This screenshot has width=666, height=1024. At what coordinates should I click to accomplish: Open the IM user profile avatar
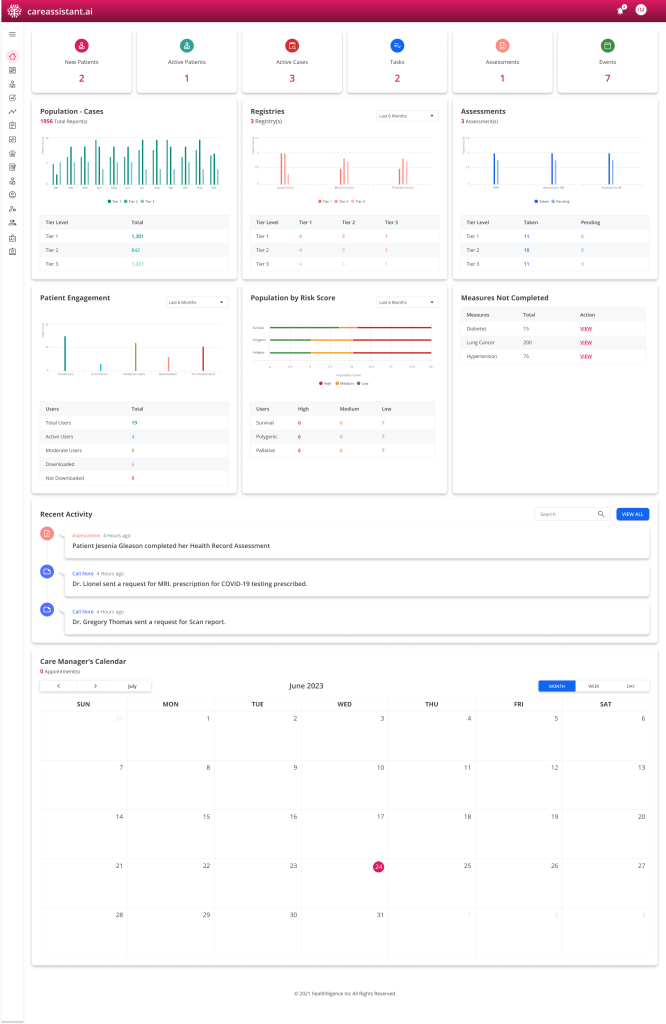point(641,10)
